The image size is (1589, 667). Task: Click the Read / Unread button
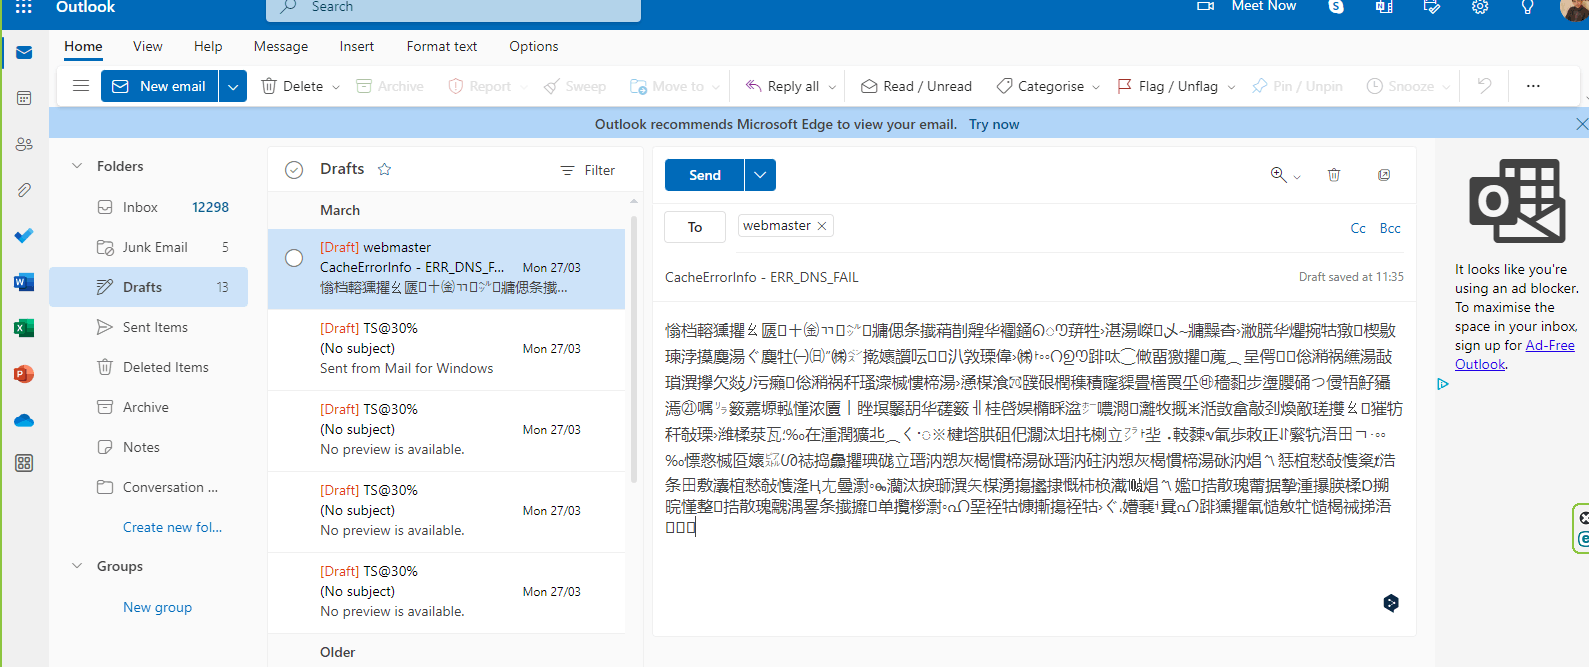click(916, 86)
